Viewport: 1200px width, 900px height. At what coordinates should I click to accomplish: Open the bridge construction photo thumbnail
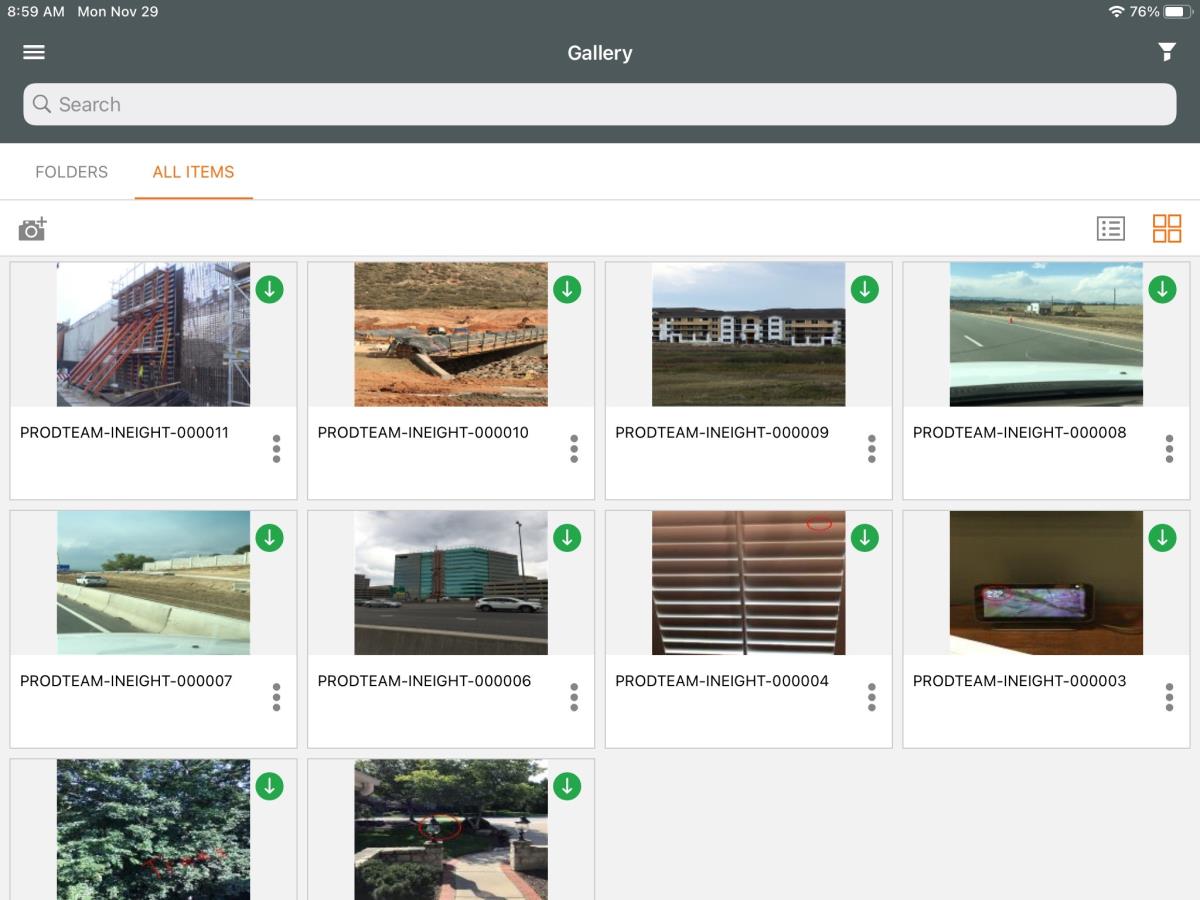450,335
